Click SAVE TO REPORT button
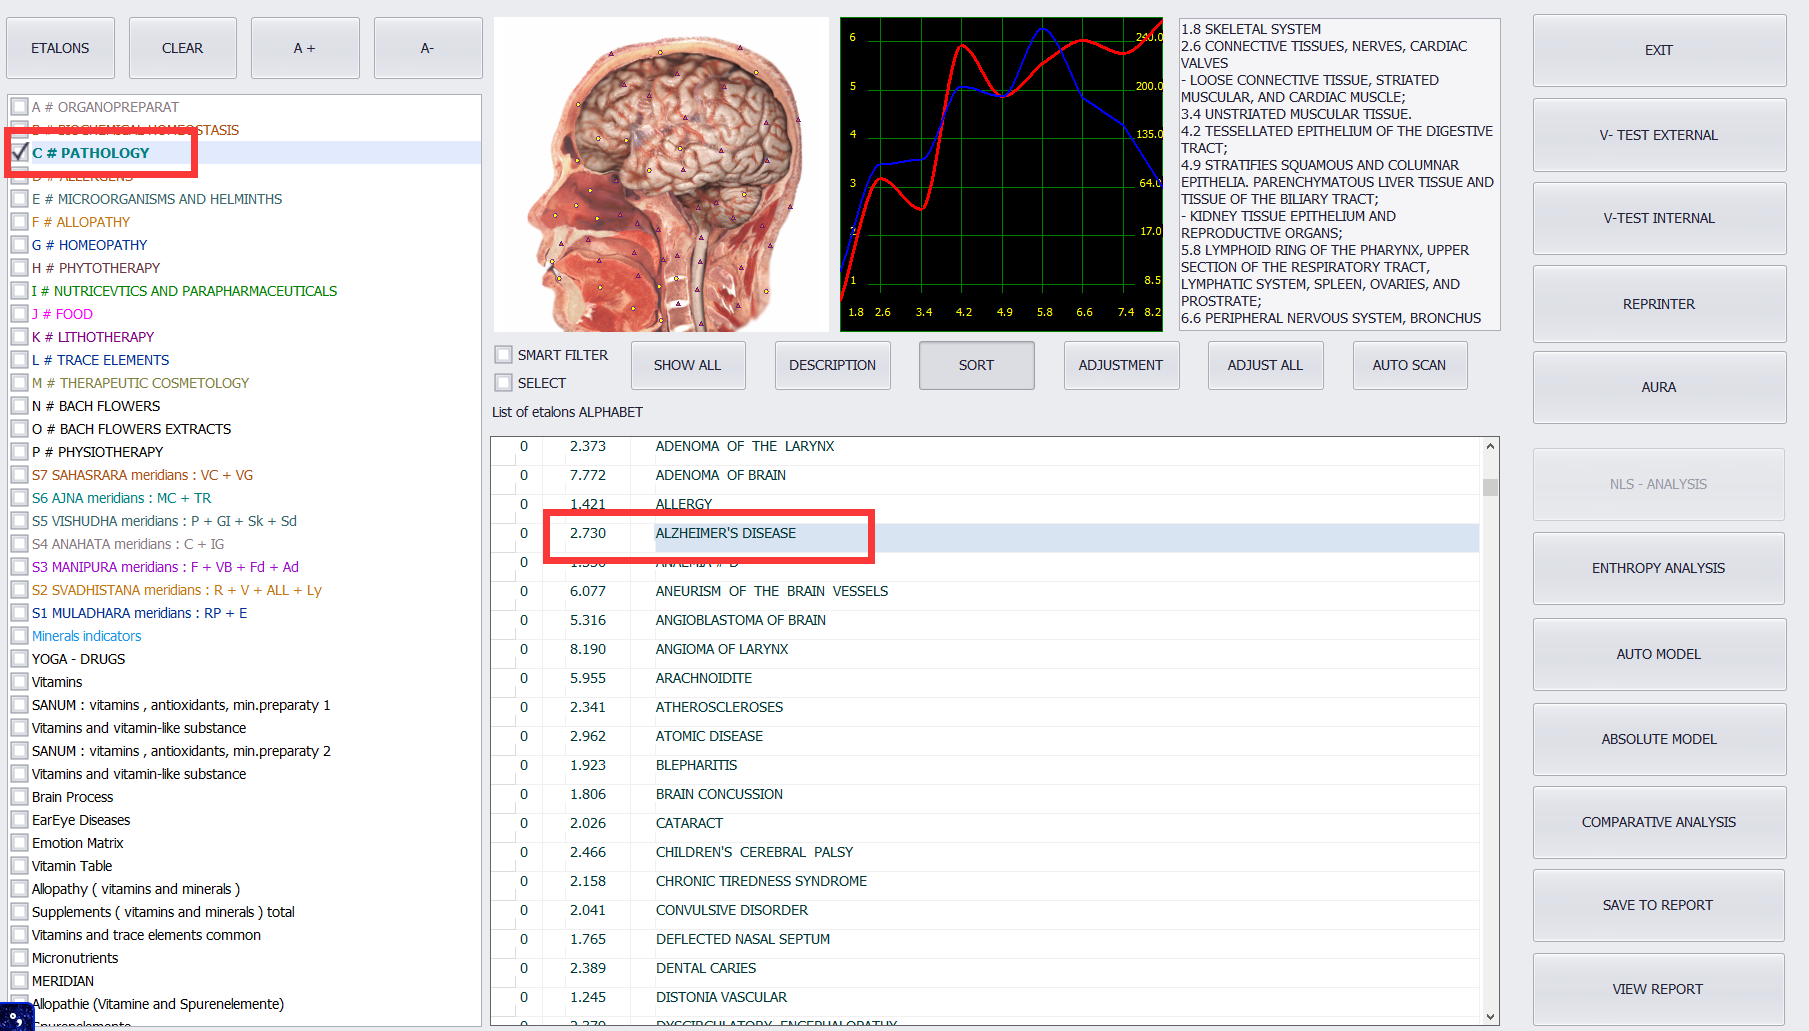 coord(1658,905)
